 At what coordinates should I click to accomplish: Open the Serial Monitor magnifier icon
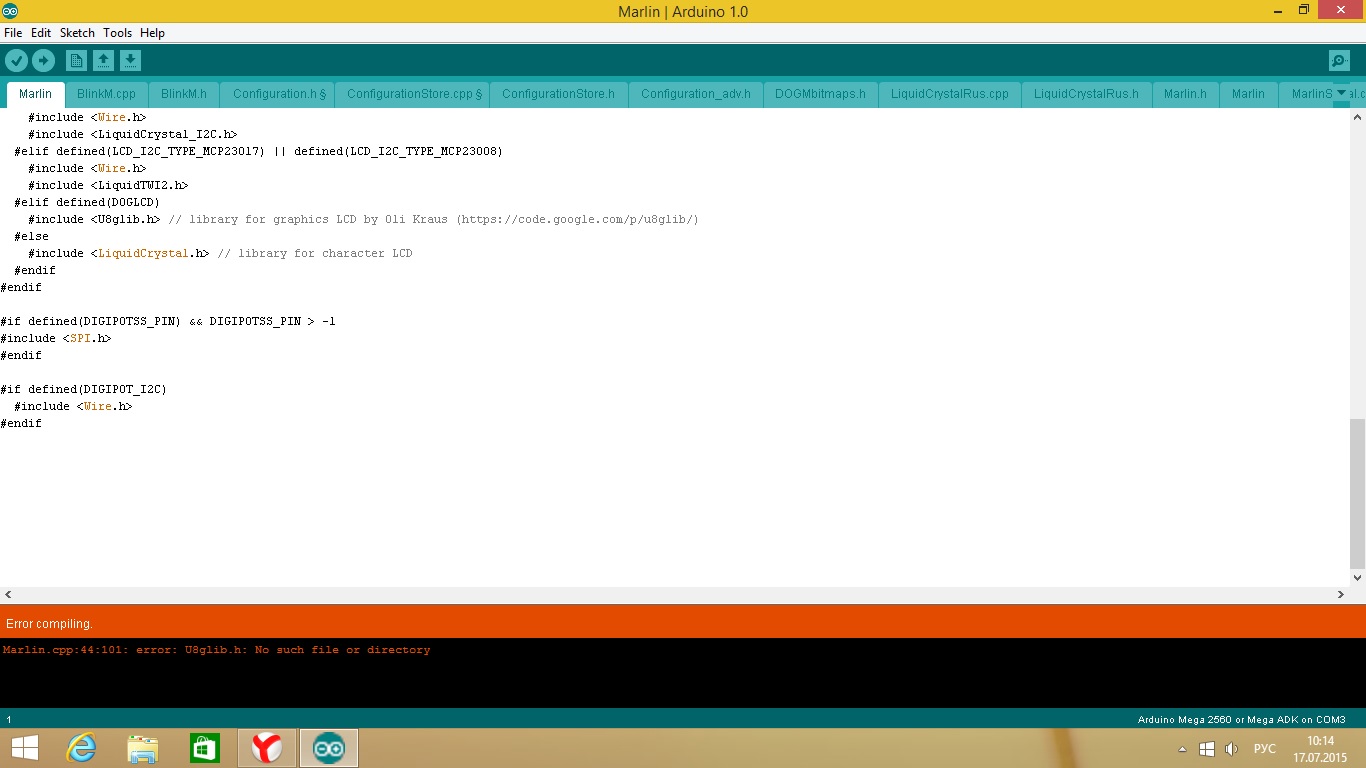[x=1339, y=61]
